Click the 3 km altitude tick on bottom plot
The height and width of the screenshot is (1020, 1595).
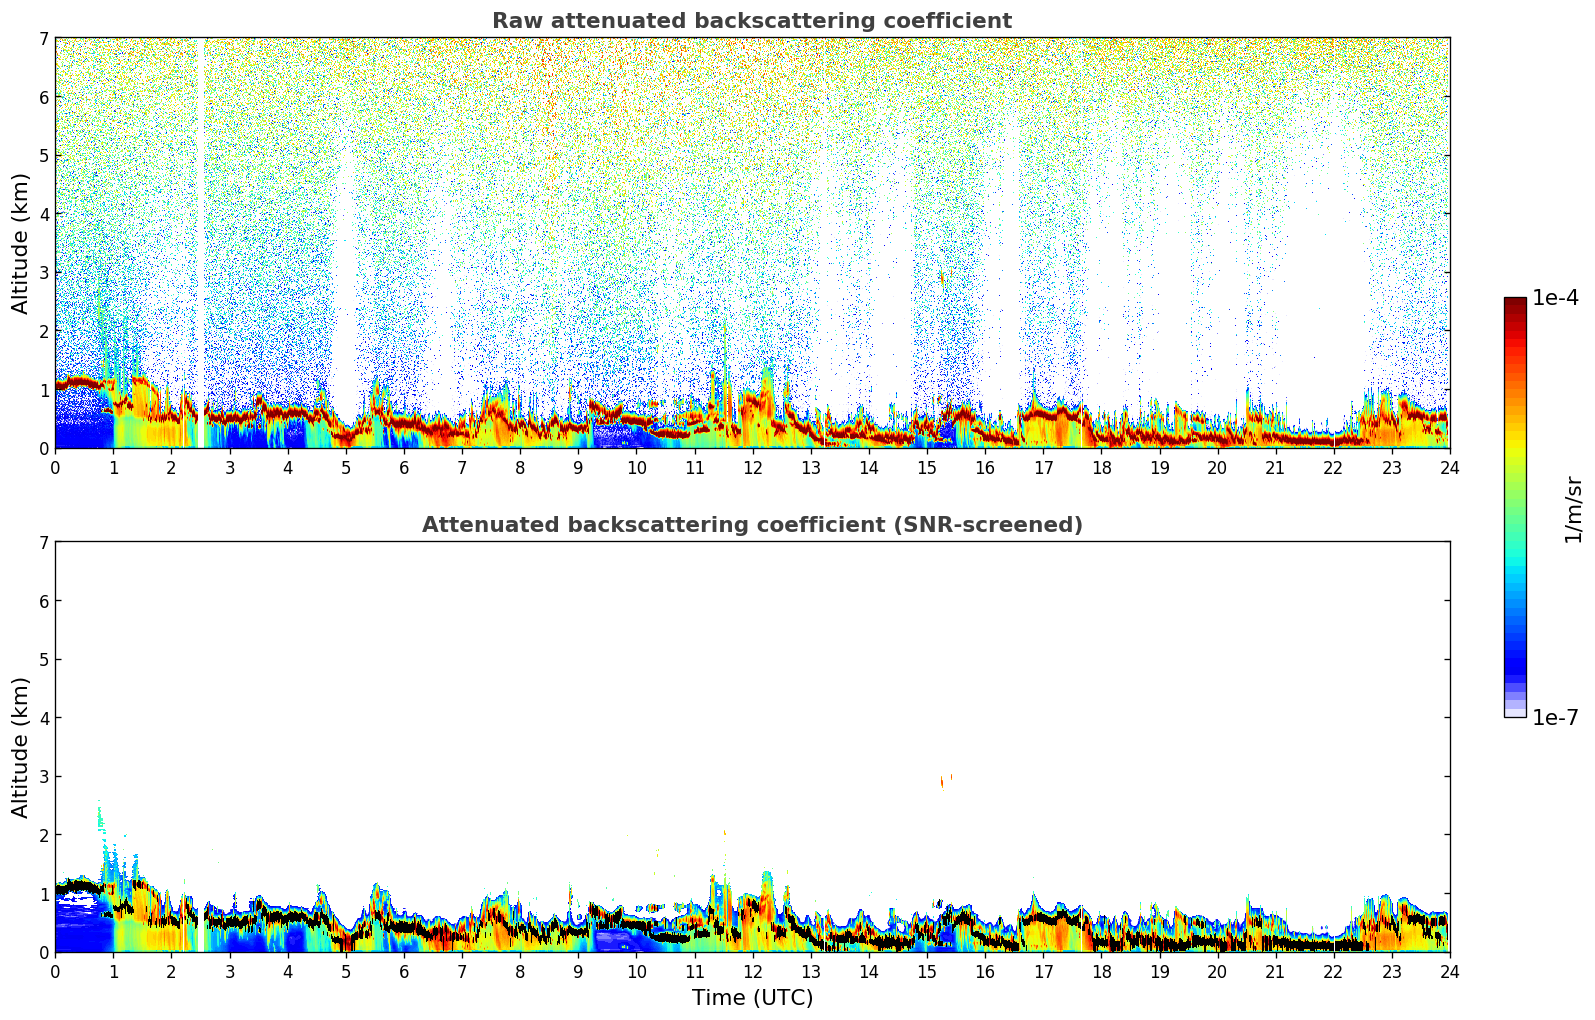(43, 777)
